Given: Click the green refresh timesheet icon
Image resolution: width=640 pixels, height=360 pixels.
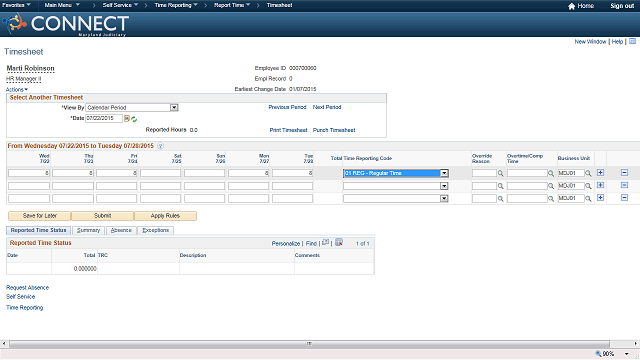Looking at the screenshot, I should coord(134,119).
